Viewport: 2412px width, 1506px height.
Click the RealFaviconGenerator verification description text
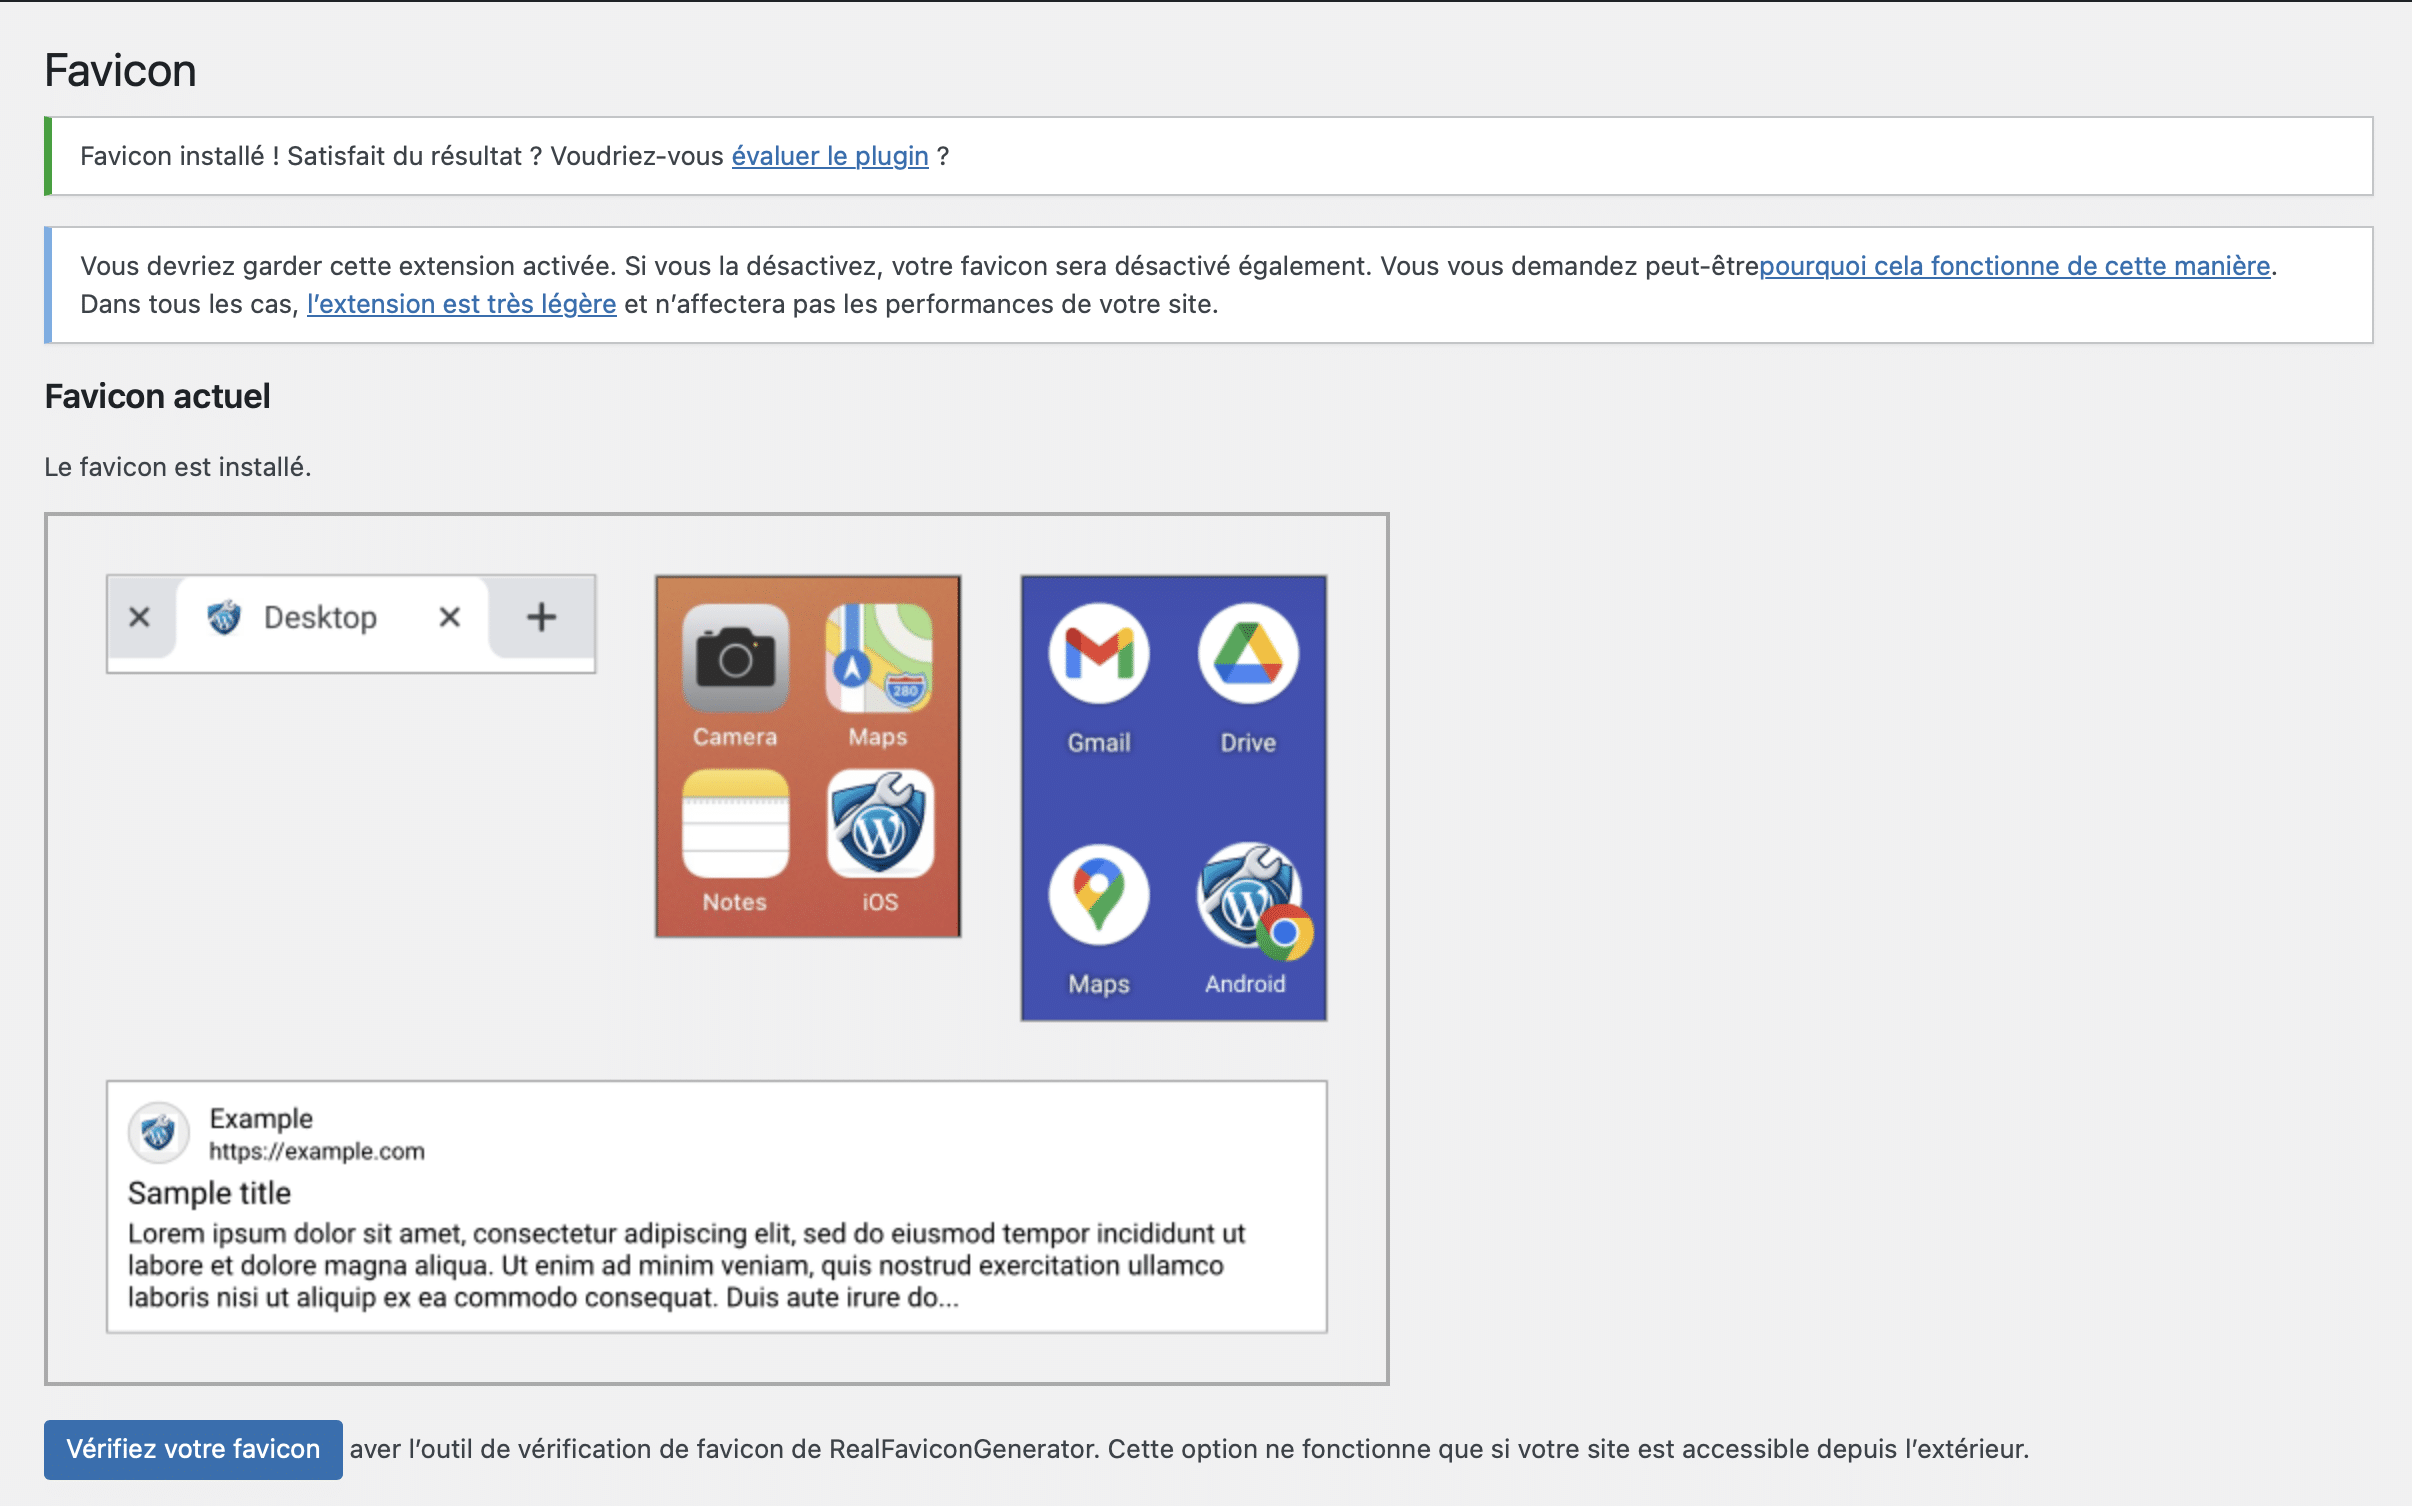1189,1449
